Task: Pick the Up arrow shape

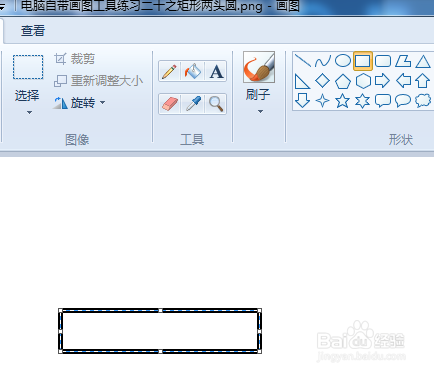Action: pyautogui.click(x=423, y=81)
